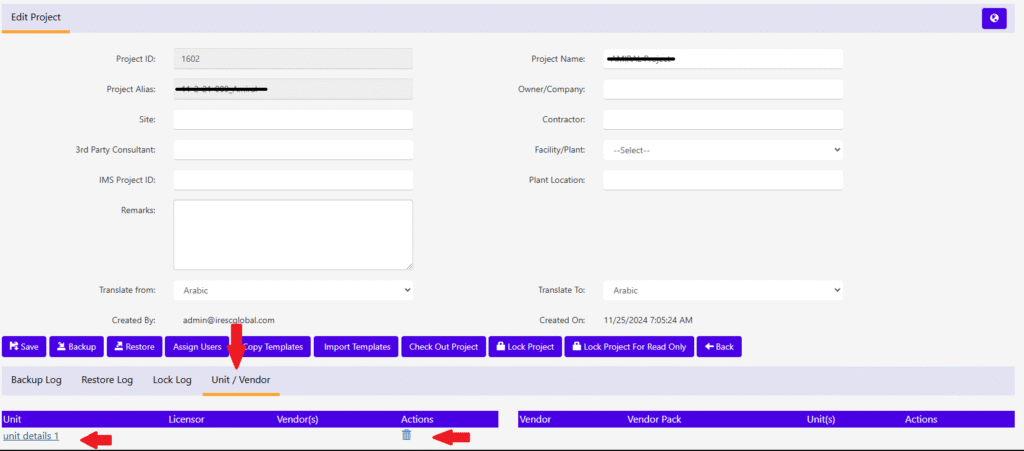
Task: Delete unit details 1 with trash icon
Action: 406,435
